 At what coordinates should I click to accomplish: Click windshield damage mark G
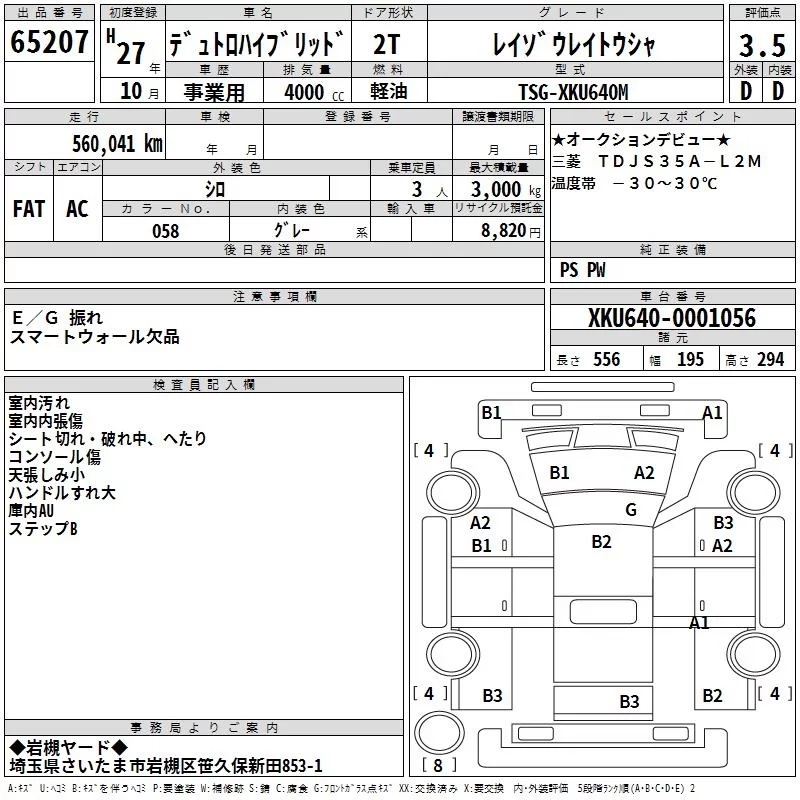point(631,510)
